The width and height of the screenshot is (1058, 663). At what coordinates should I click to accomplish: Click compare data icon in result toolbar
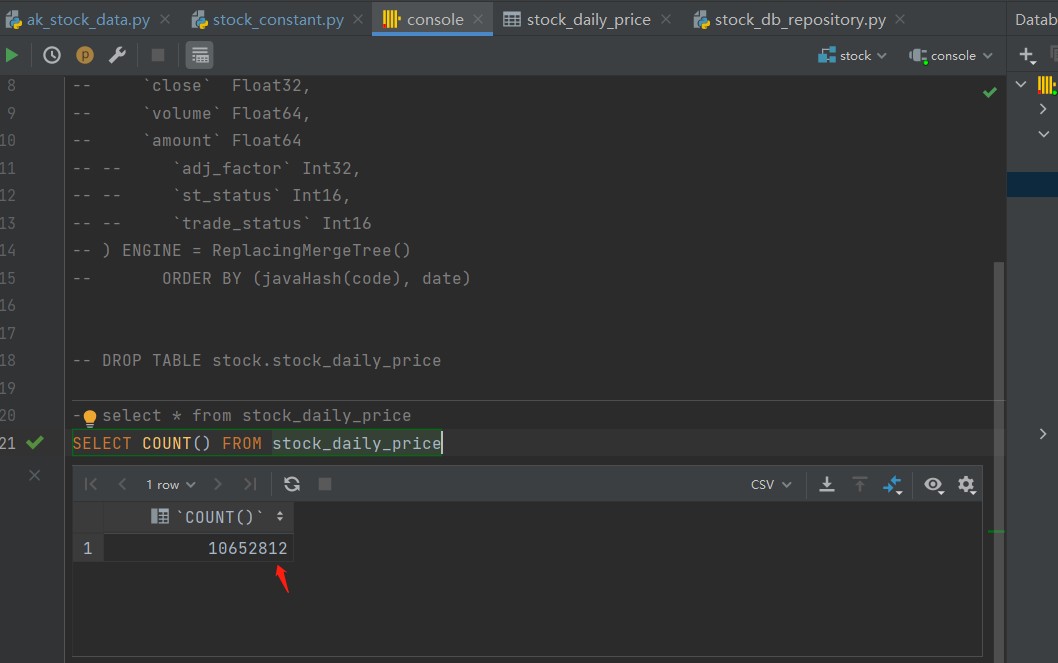(x=893, y=485)
